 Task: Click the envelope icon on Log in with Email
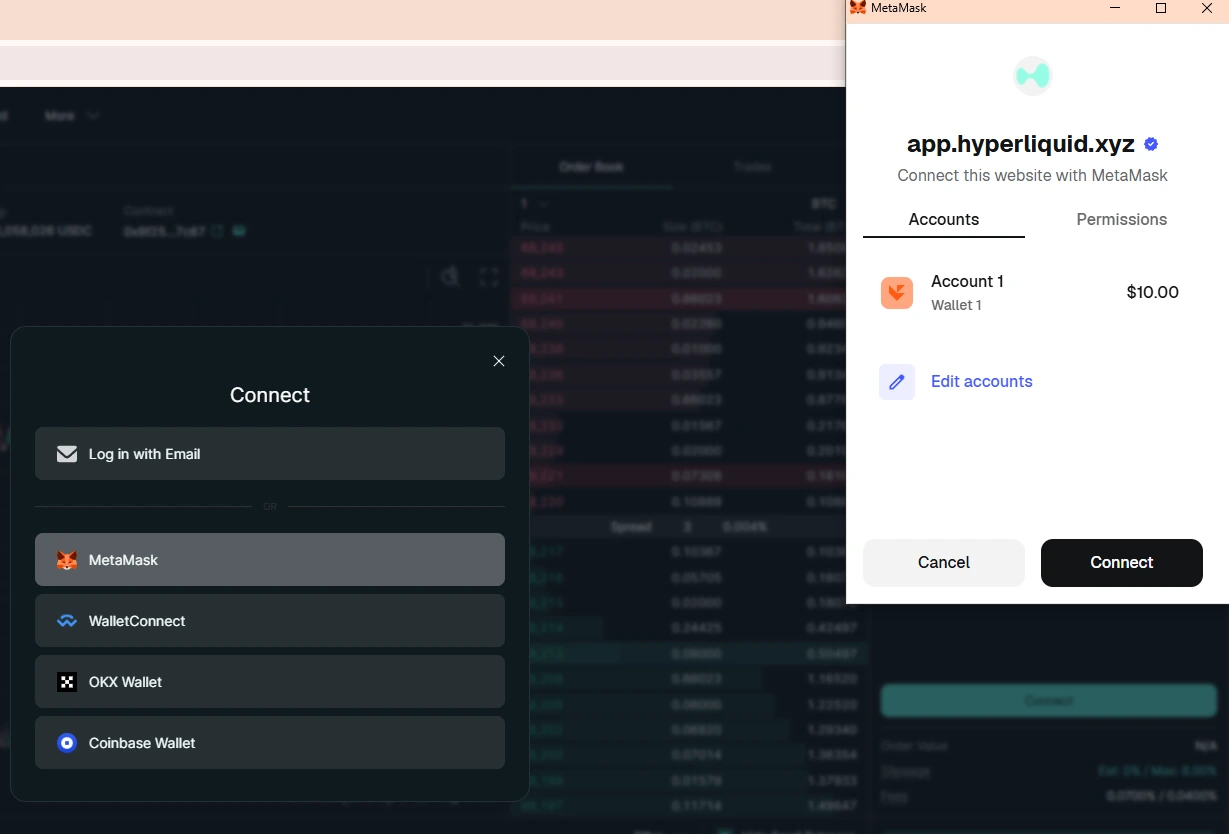click(66, 453)
